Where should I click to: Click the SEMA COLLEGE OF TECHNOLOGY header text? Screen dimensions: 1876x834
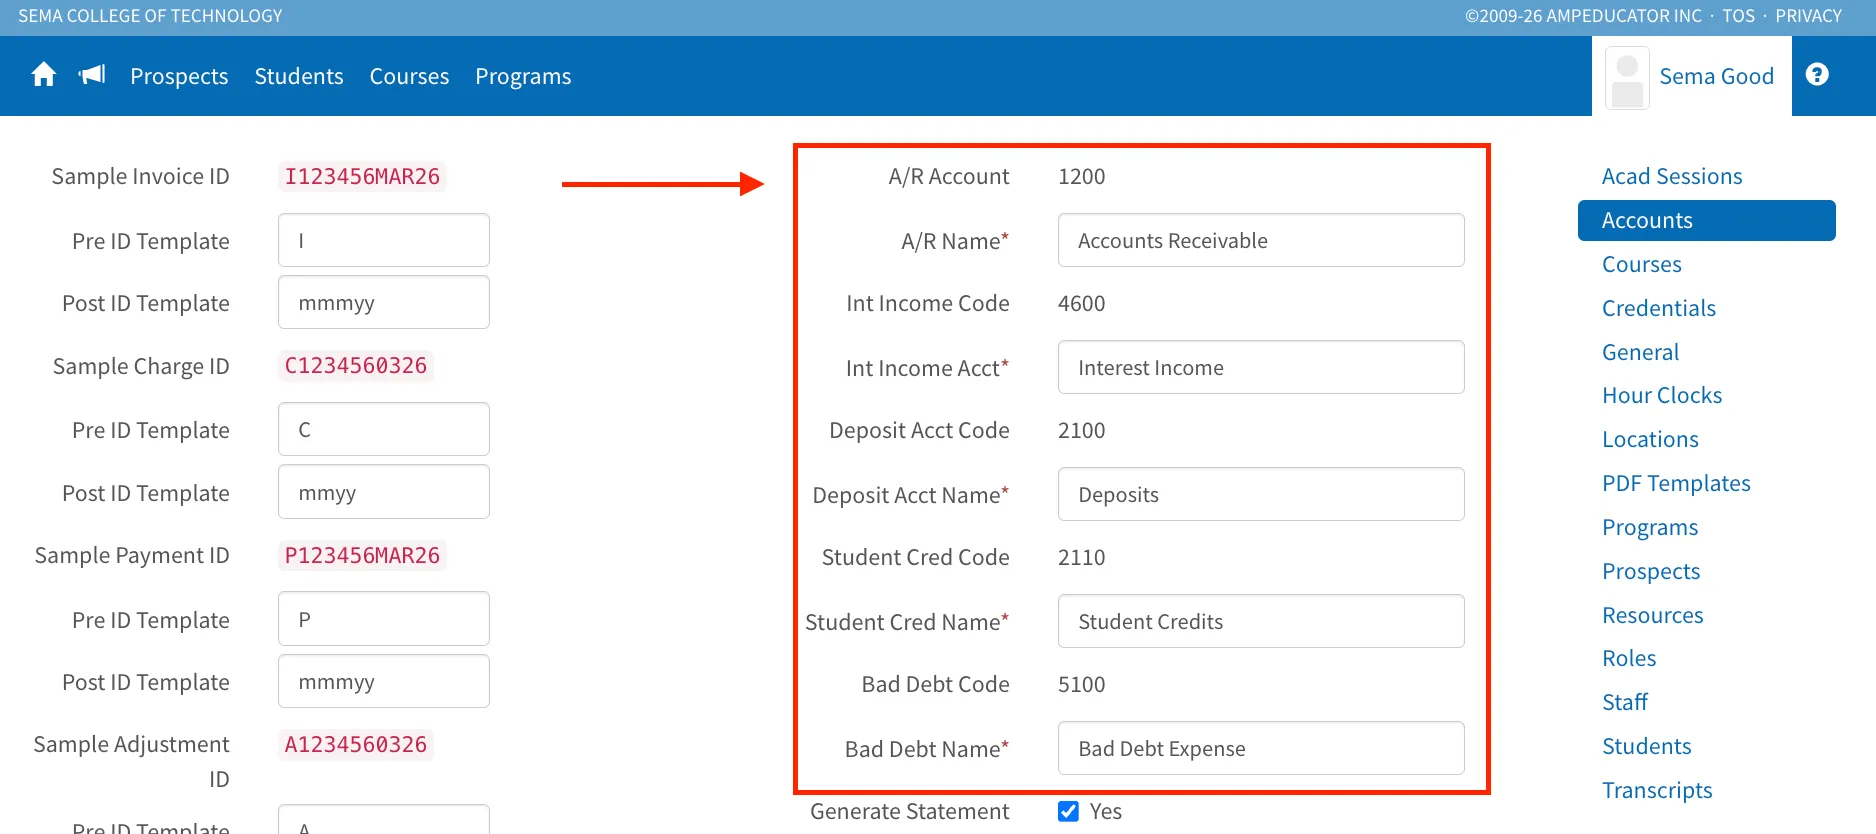click(150, 16)
